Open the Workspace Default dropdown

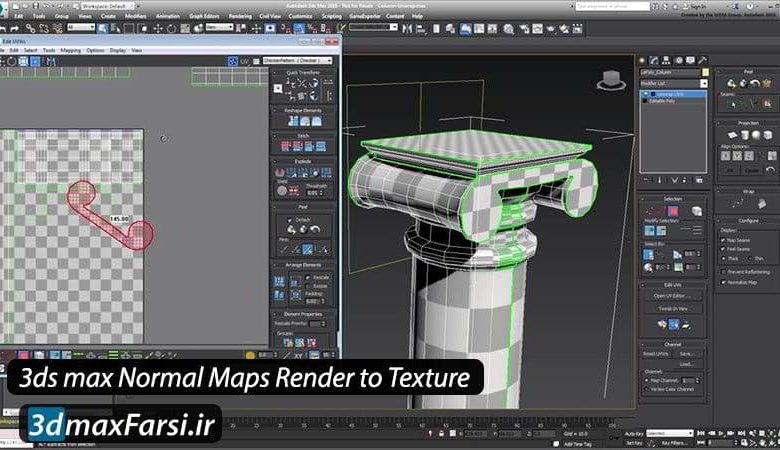coord(107,6)
